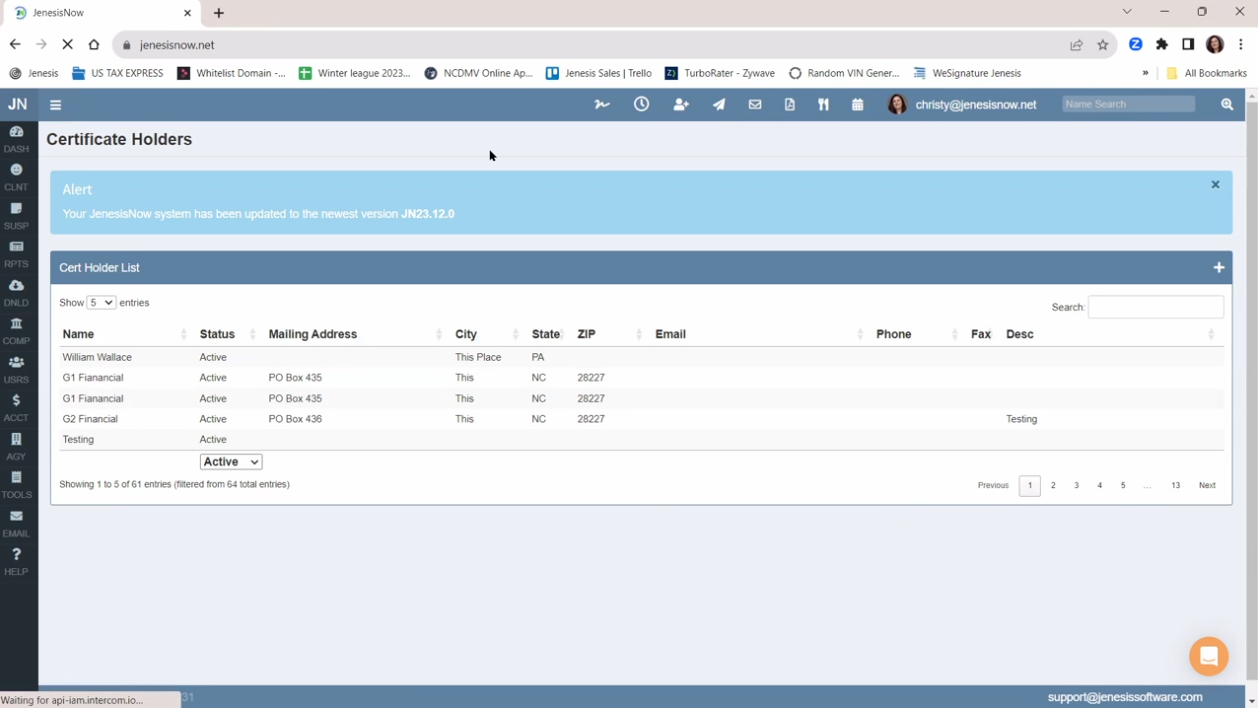Expand the Show entries count dropdown
Screen dimensions: 1258x708
tap(101, 303)
